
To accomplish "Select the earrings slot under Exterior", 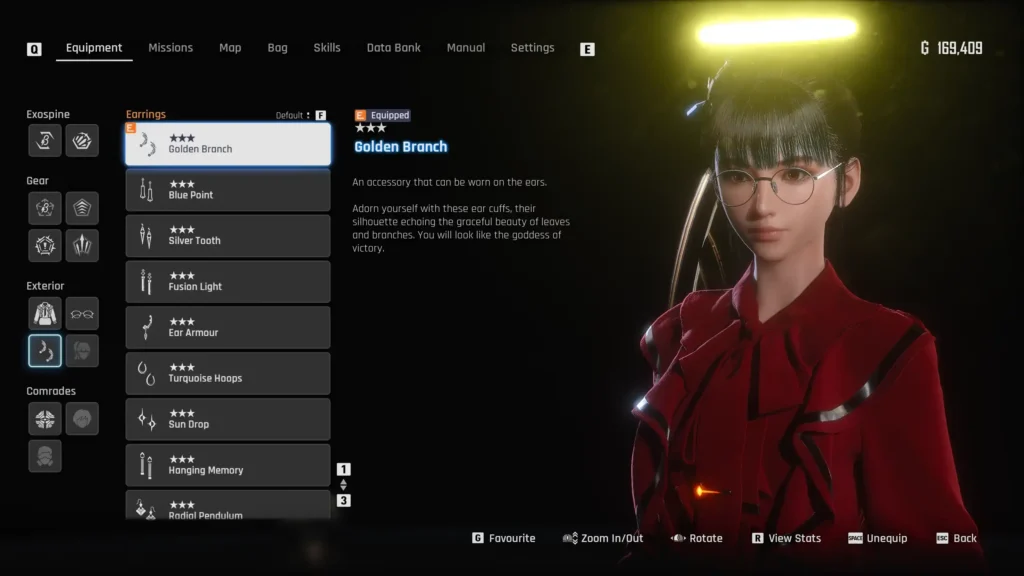I will [x=44, y=351].
